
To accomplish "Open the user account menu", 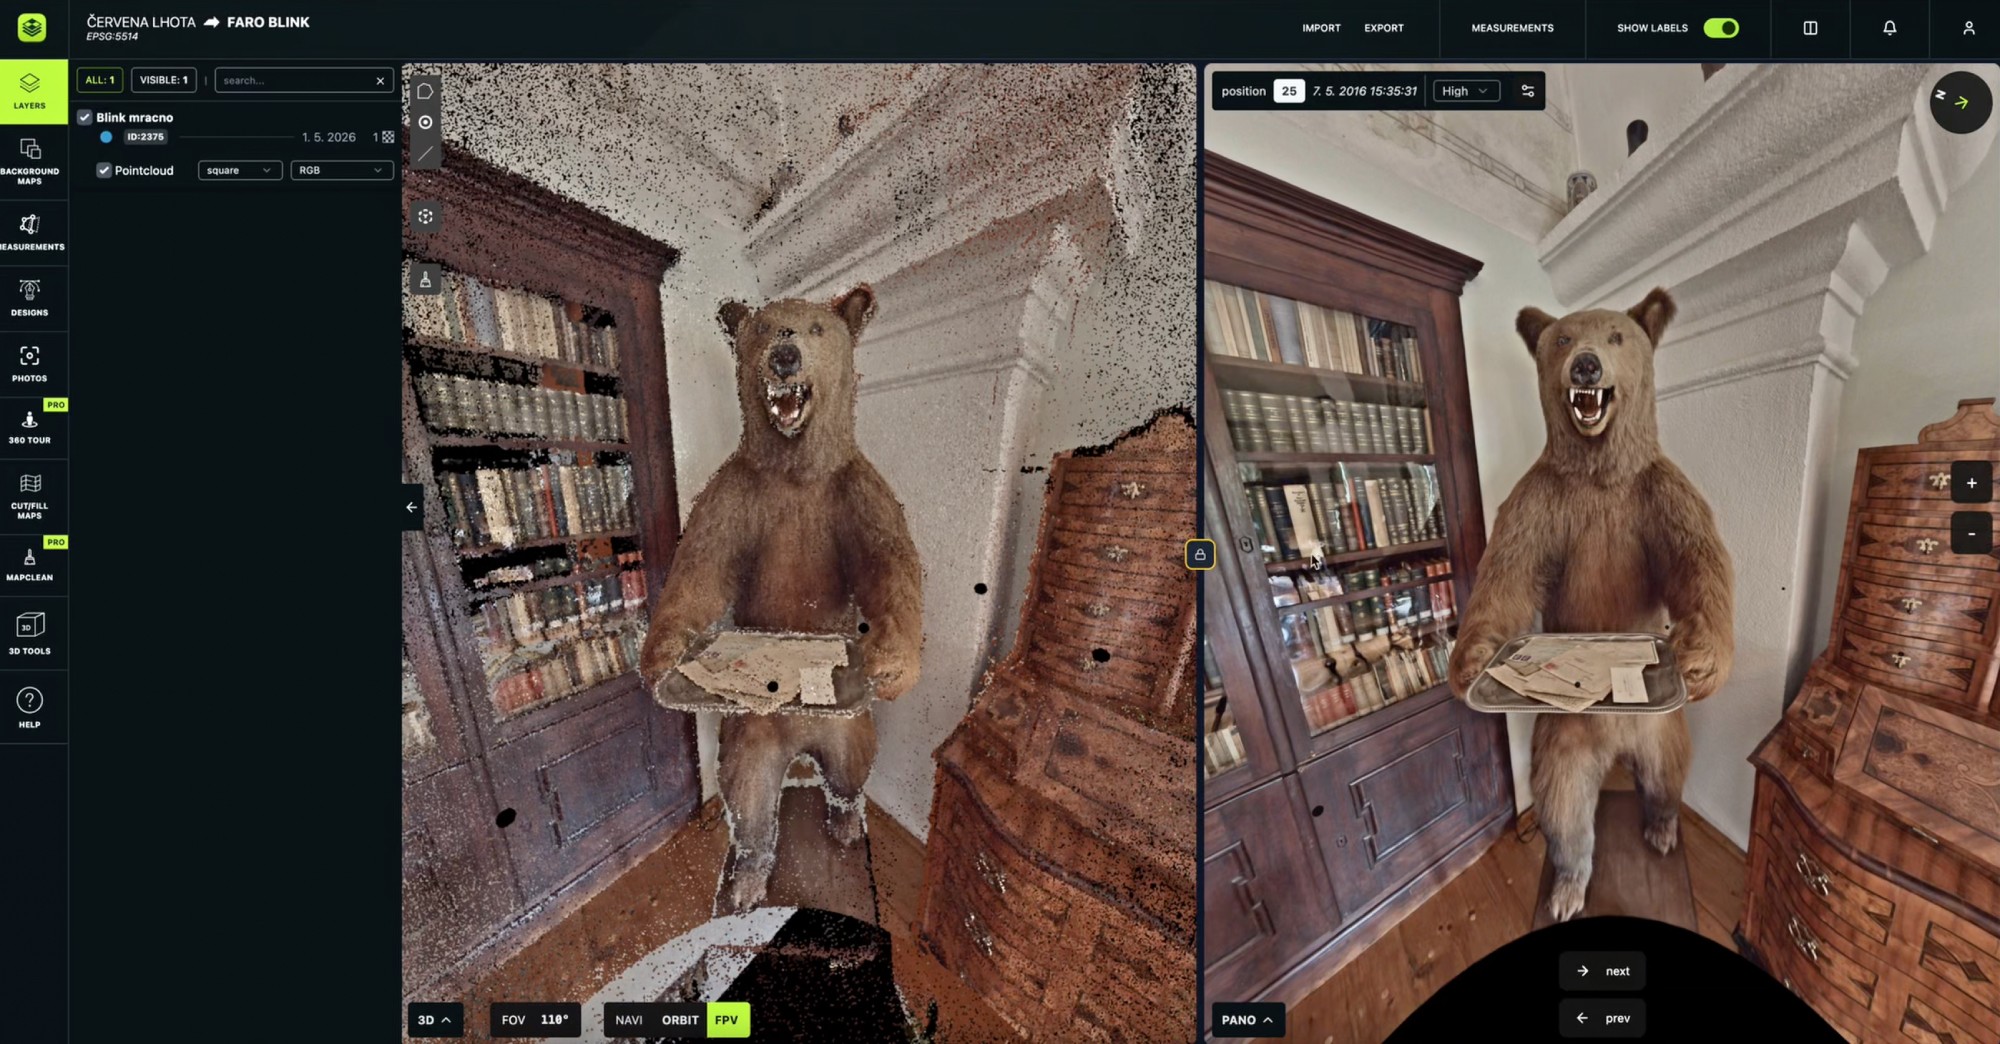I will pos(1968,28).
